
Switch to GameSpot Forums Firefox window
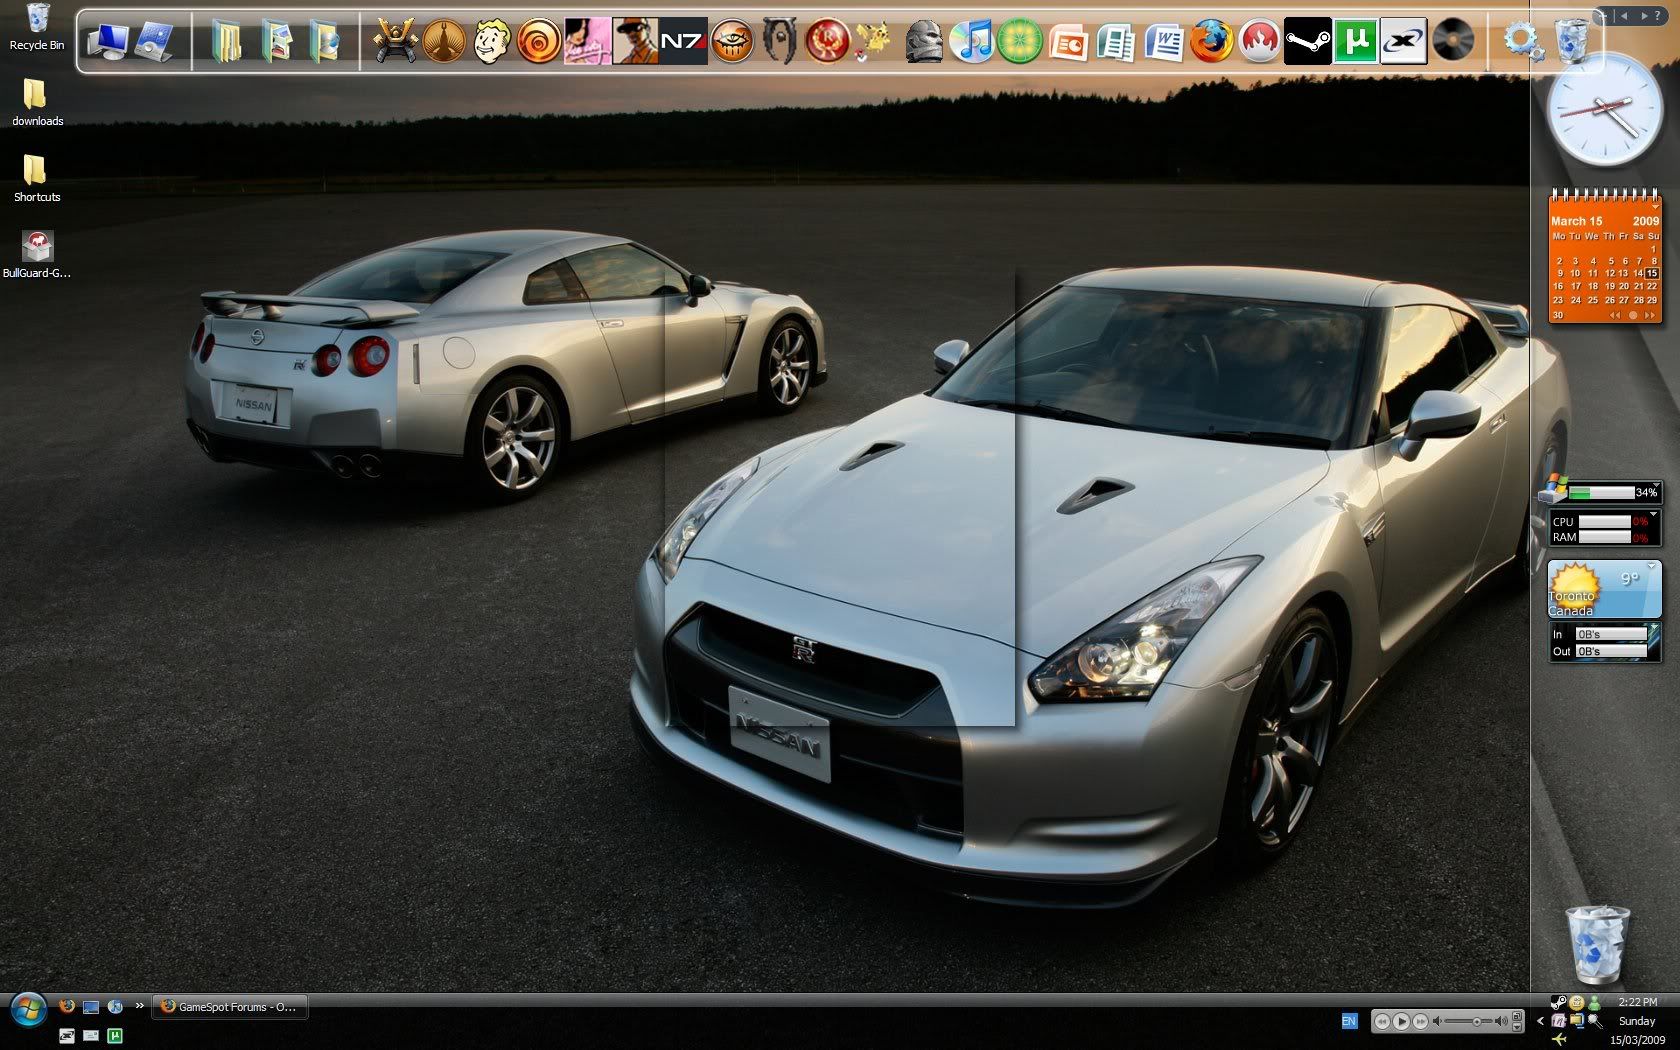(230, 1007)
